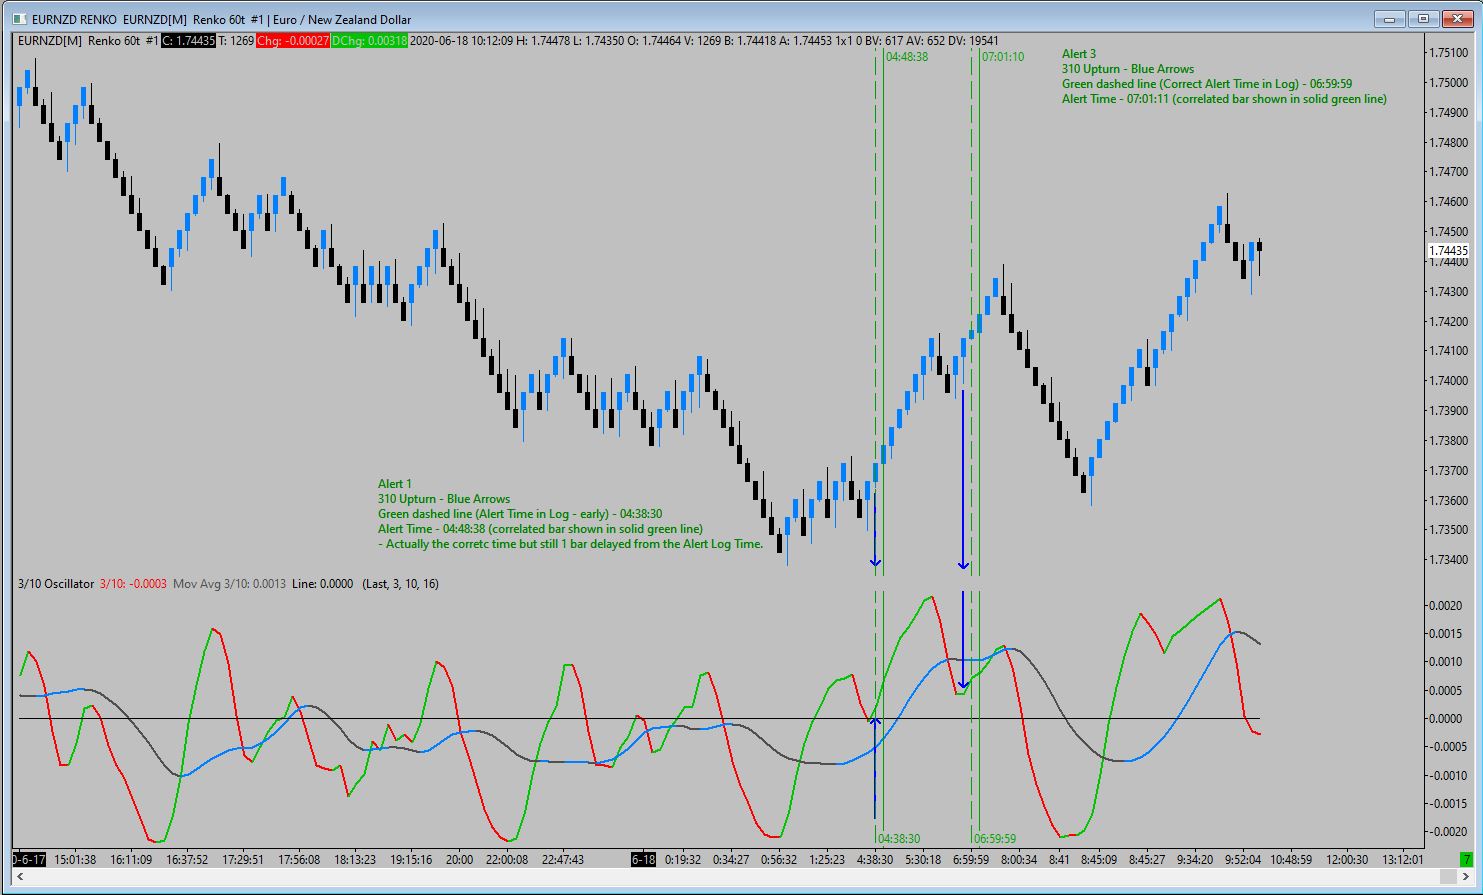Click the '15:01:38' time axis label

pos(75,860)
